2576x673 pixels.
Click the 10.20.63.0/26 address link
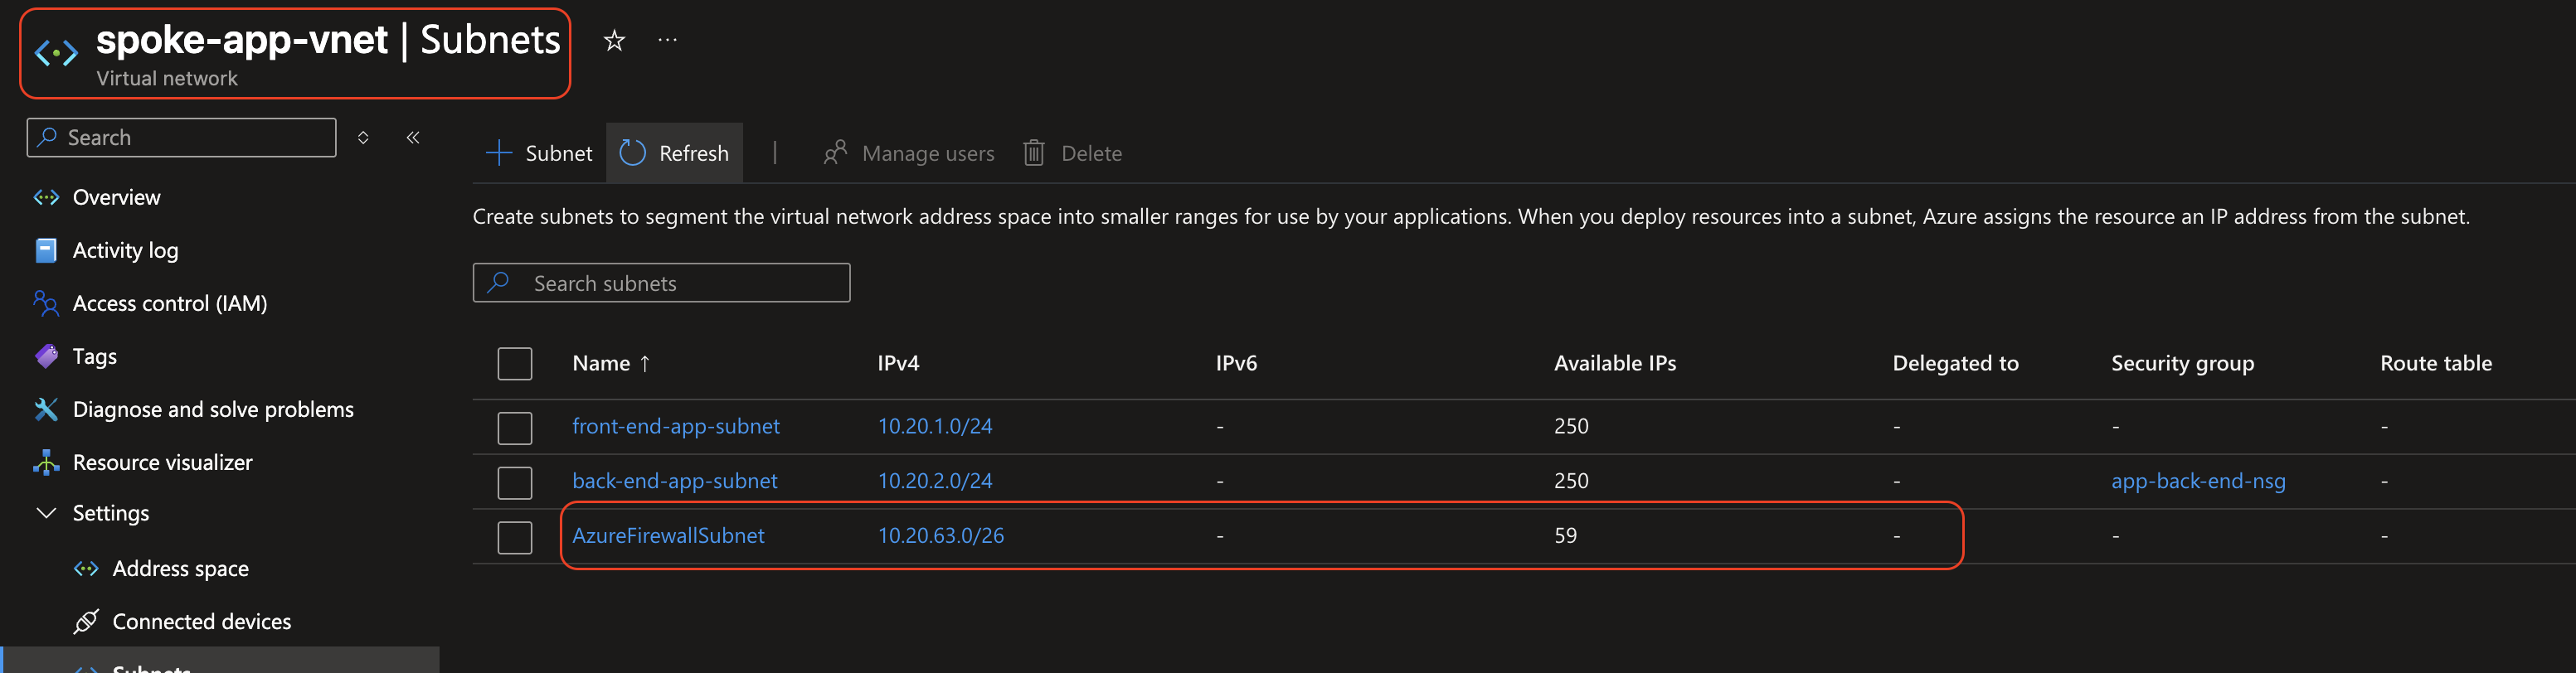coord(941,535)
